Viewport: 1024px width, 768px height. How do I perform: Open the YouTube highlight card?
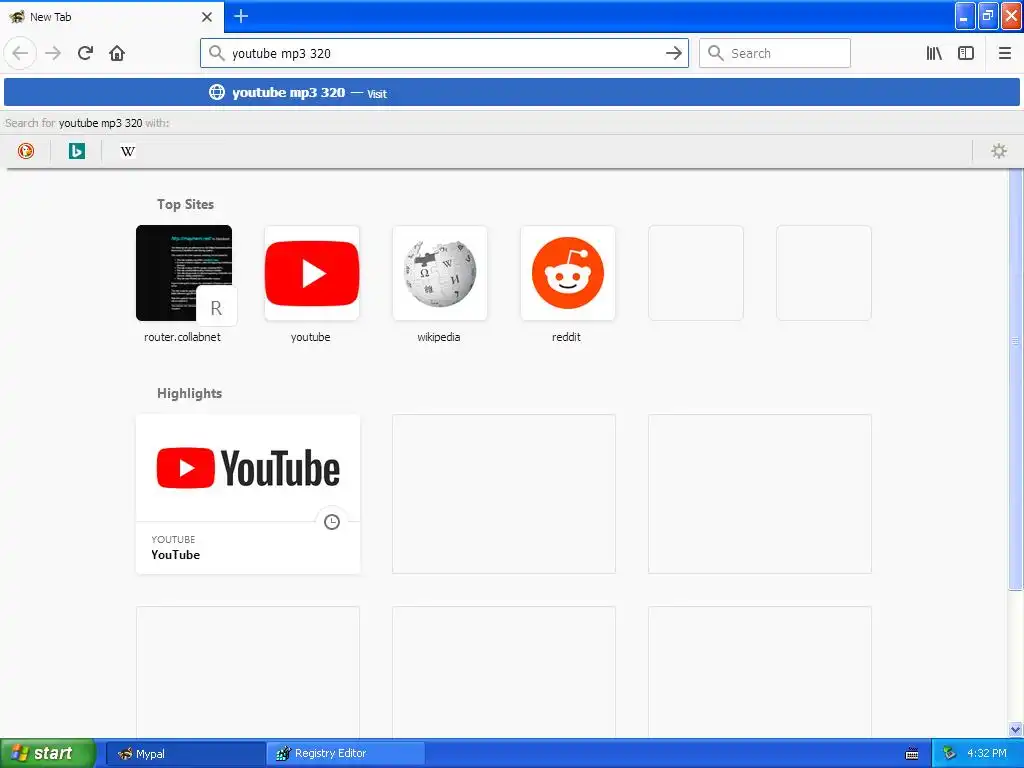click(x=248, y=494)
